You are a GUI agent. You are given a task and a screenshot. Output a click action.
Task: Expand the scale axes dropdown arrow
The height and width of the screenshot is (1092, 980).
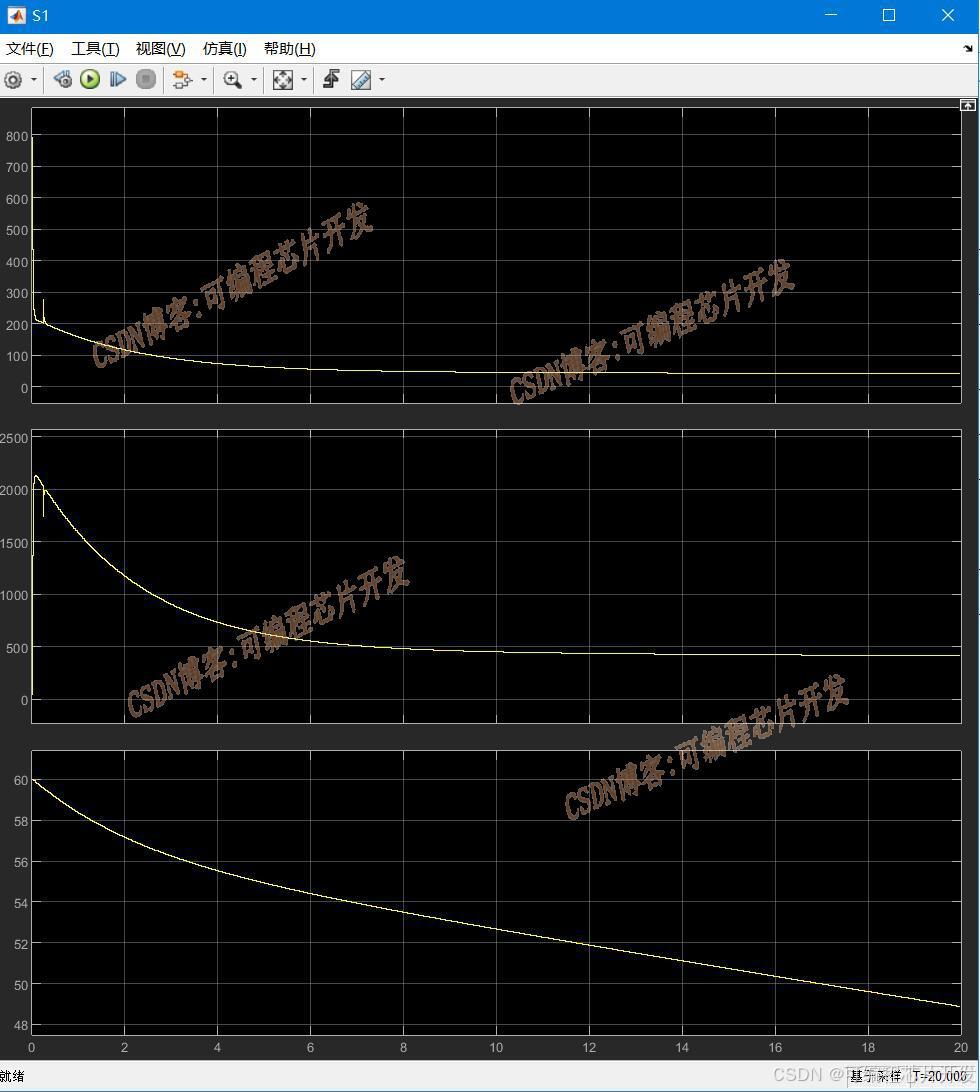304,80
